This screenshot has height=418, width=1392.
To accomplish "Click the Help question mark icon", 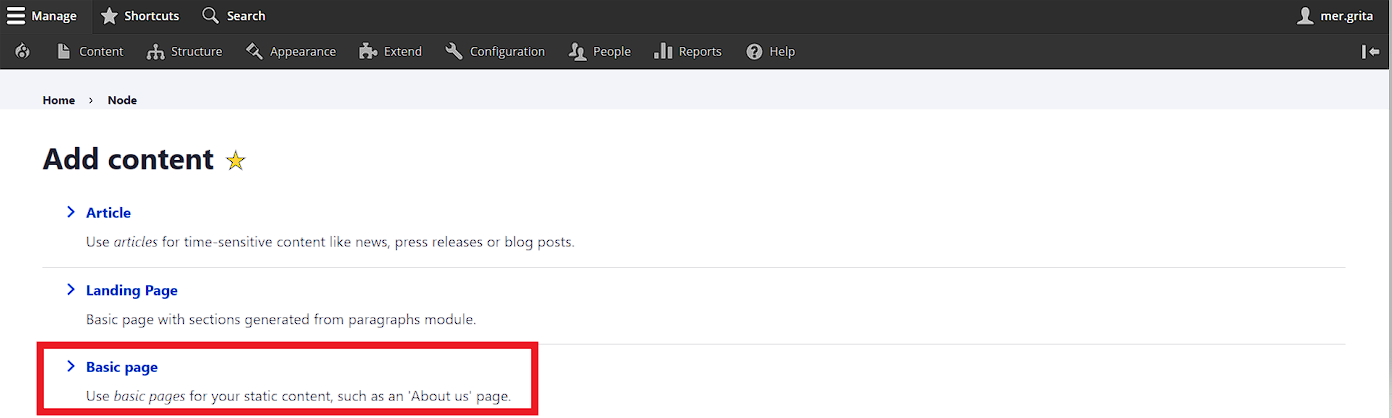I will (754, 51).
